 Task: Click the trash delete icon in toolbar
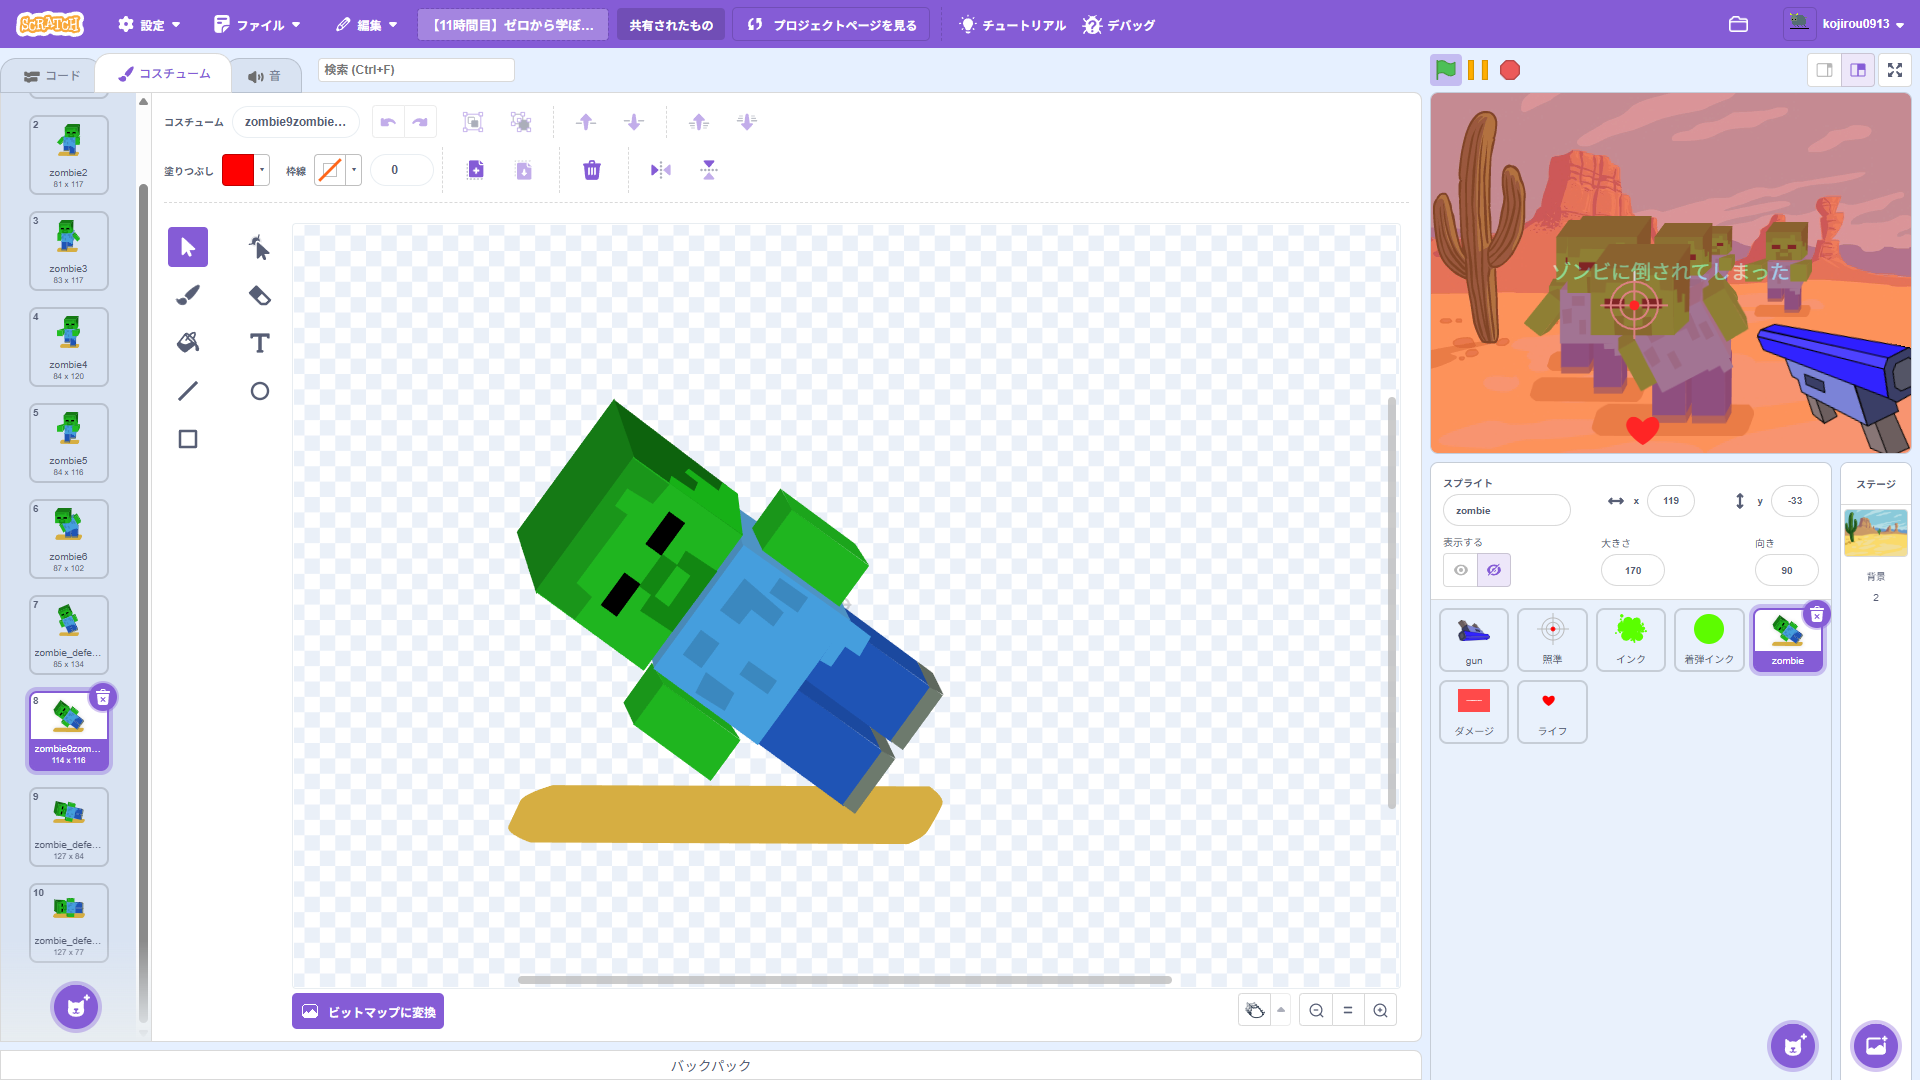pyautogui.click(x=592, y=170)
